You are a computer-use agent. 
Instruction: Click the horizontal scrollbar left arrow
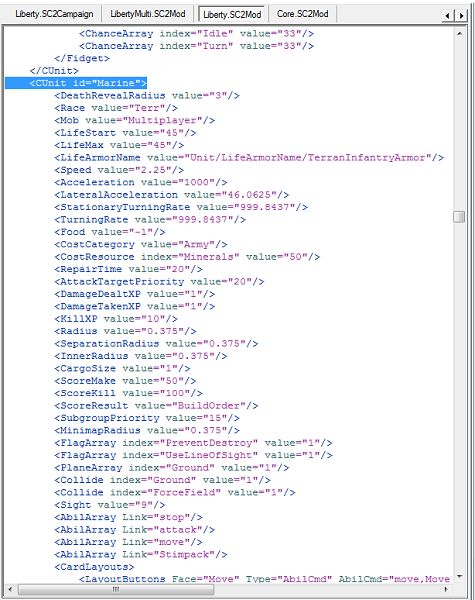point(10,589)
